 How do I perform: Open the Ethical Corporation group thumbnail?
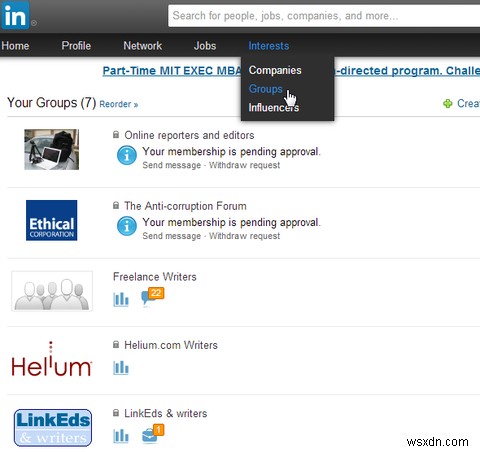point(52,220)
